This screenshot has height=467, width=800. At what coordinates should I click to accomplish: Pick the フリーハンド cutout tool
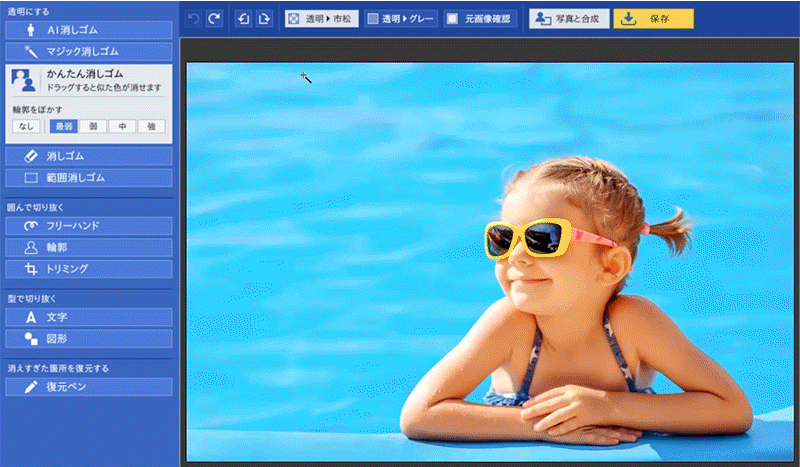coord(88,226)
